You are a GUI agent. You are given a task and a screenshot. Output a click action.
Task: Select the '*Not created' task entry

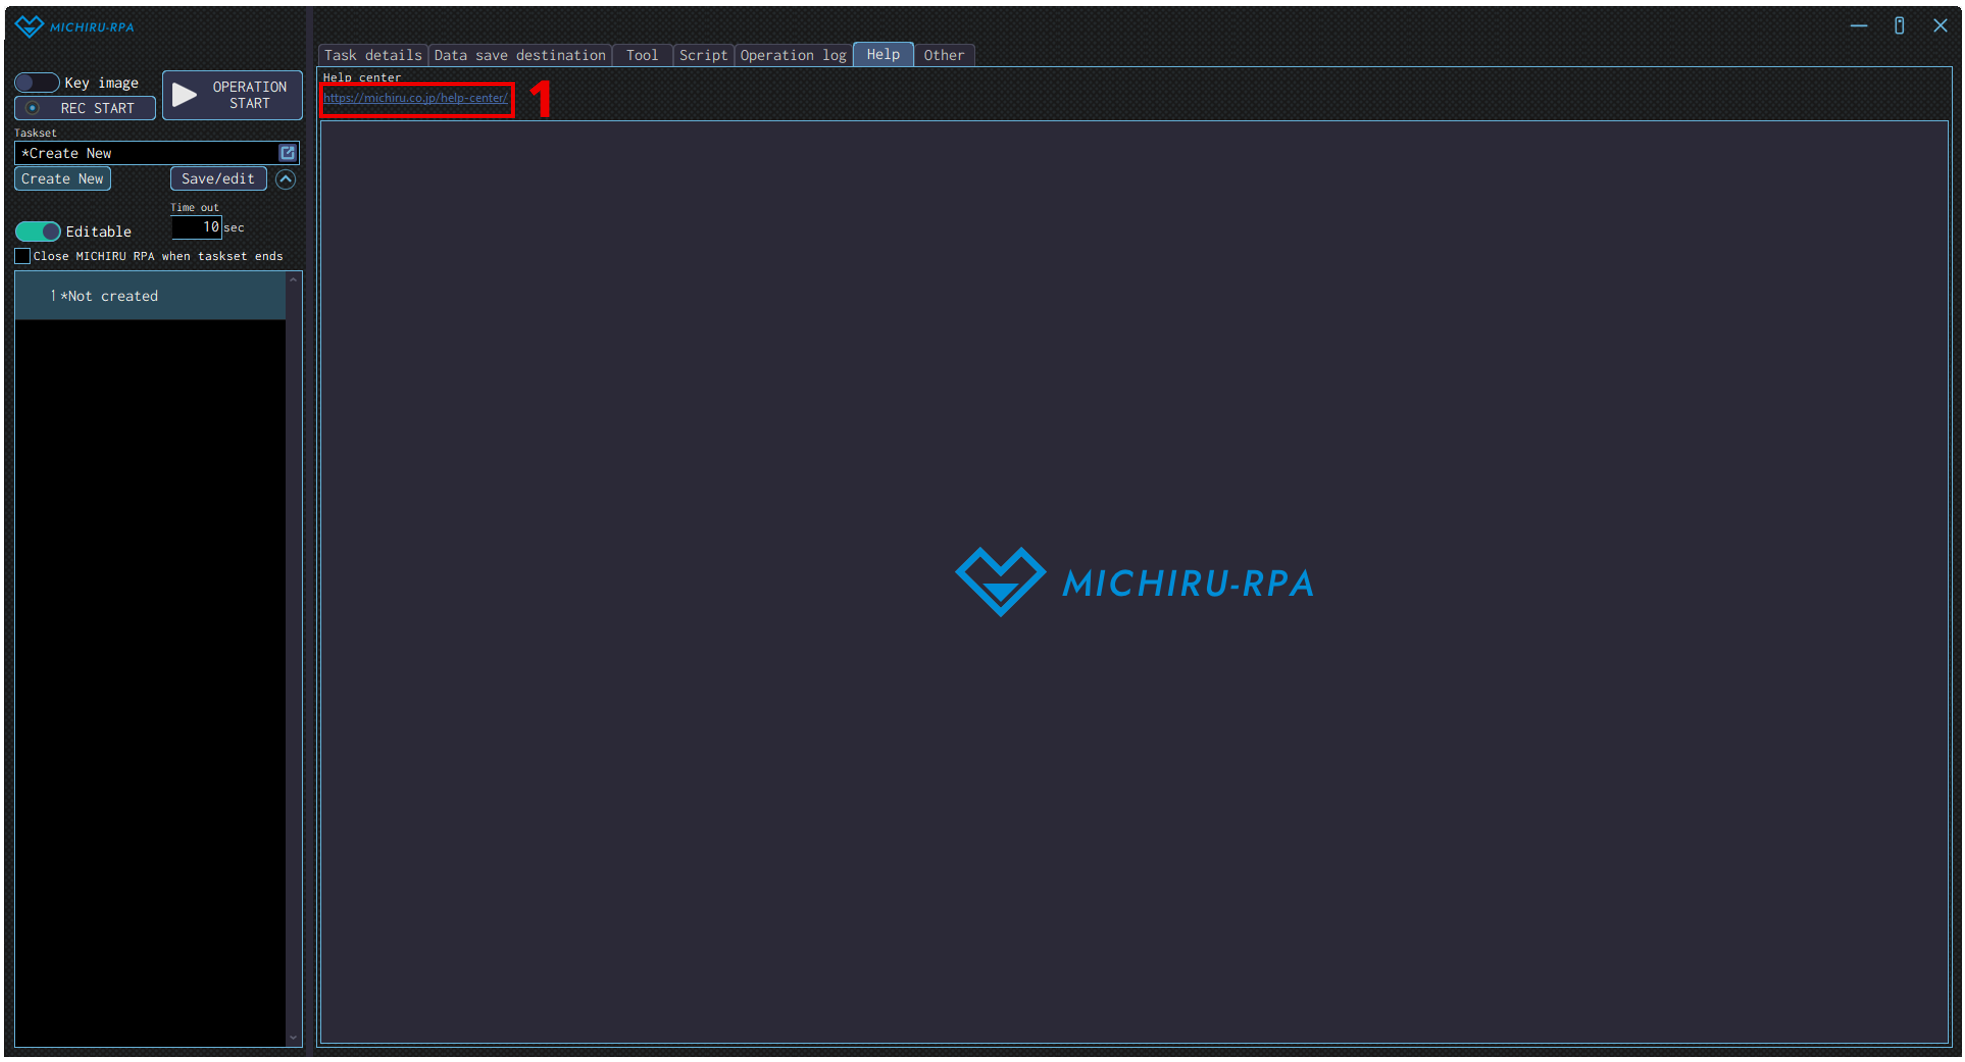click(x=150, y=296)
